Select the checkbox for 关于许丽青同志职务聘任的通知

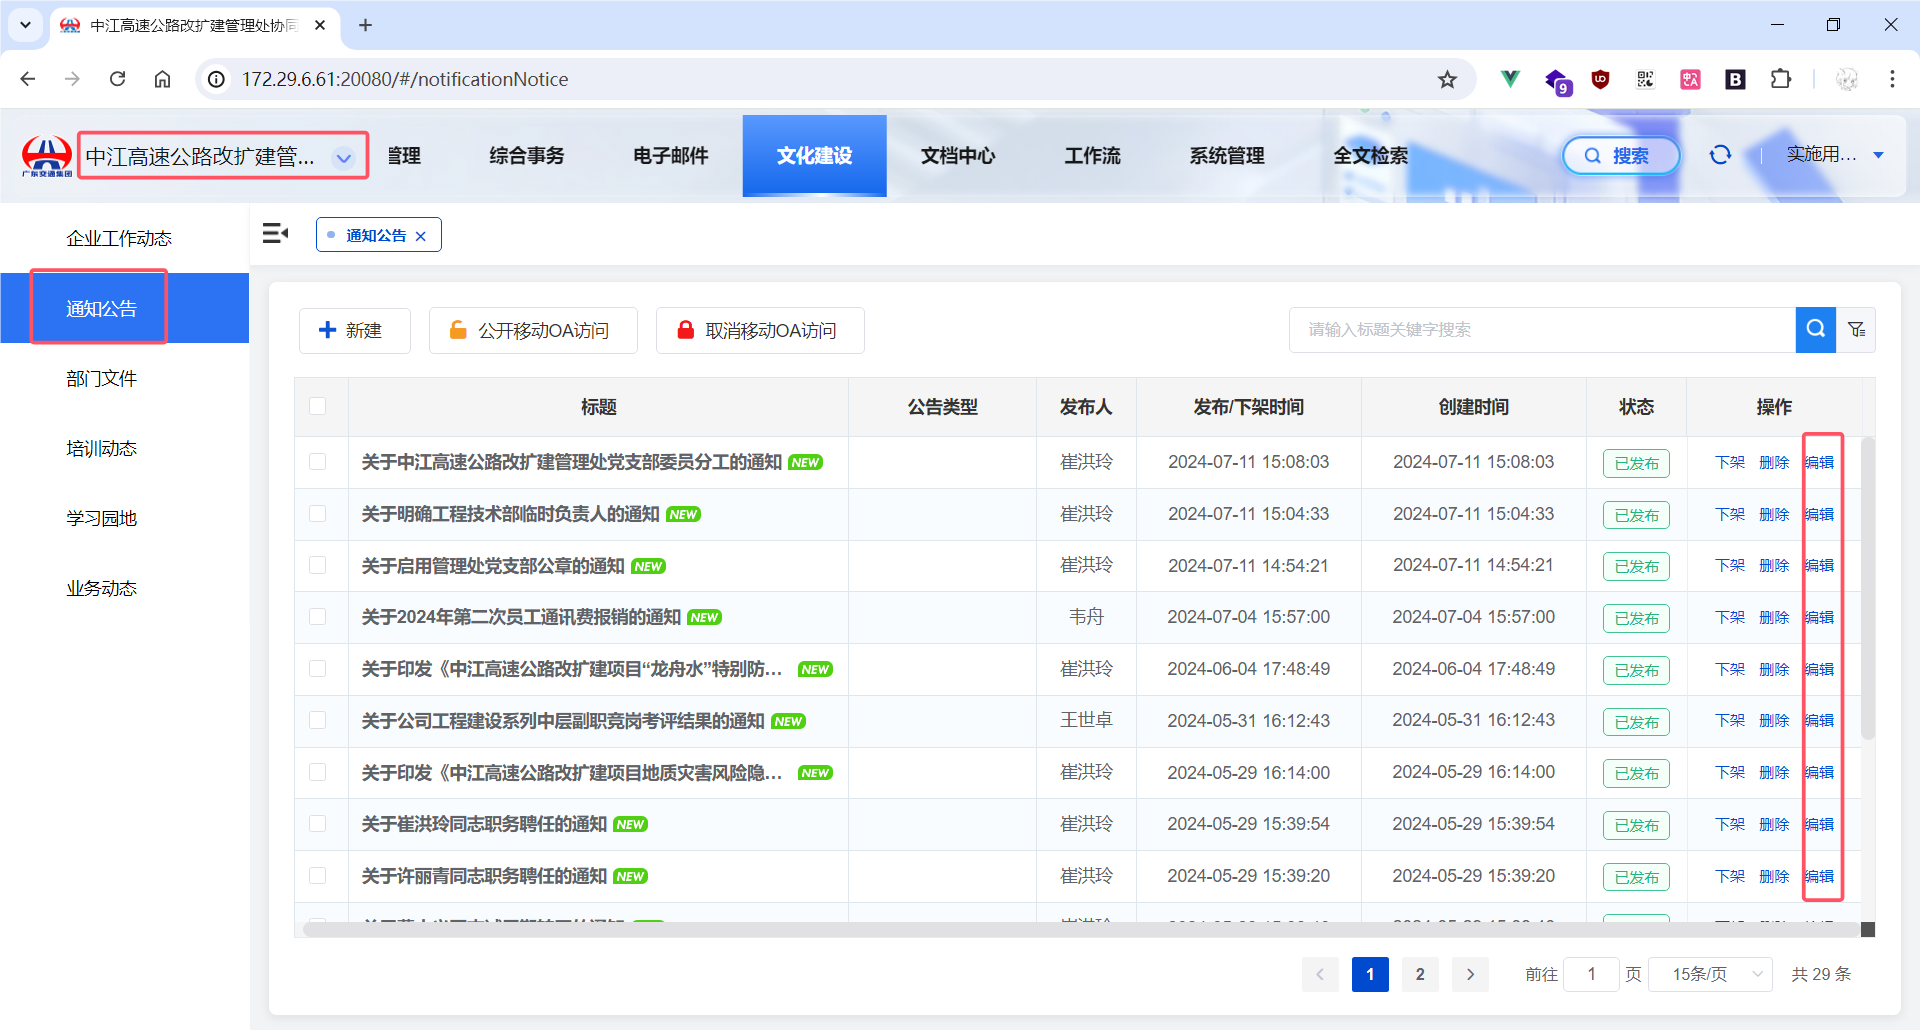click(318, 876)
